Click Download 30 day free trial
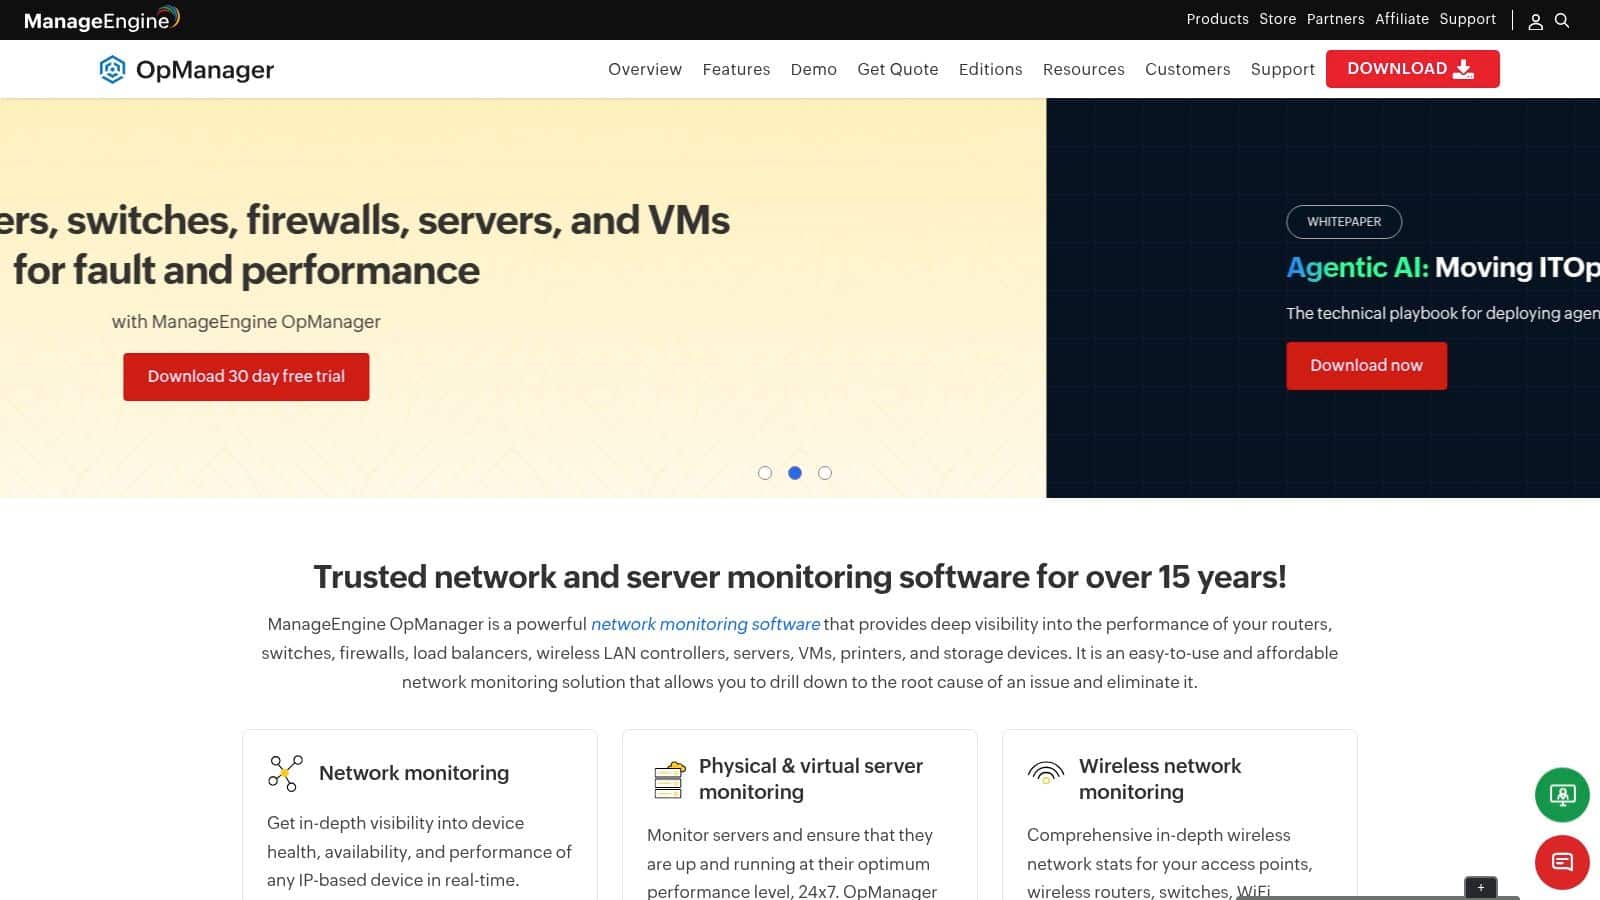The height and width of the screenshot is (900, 1600). click(246, 377)
